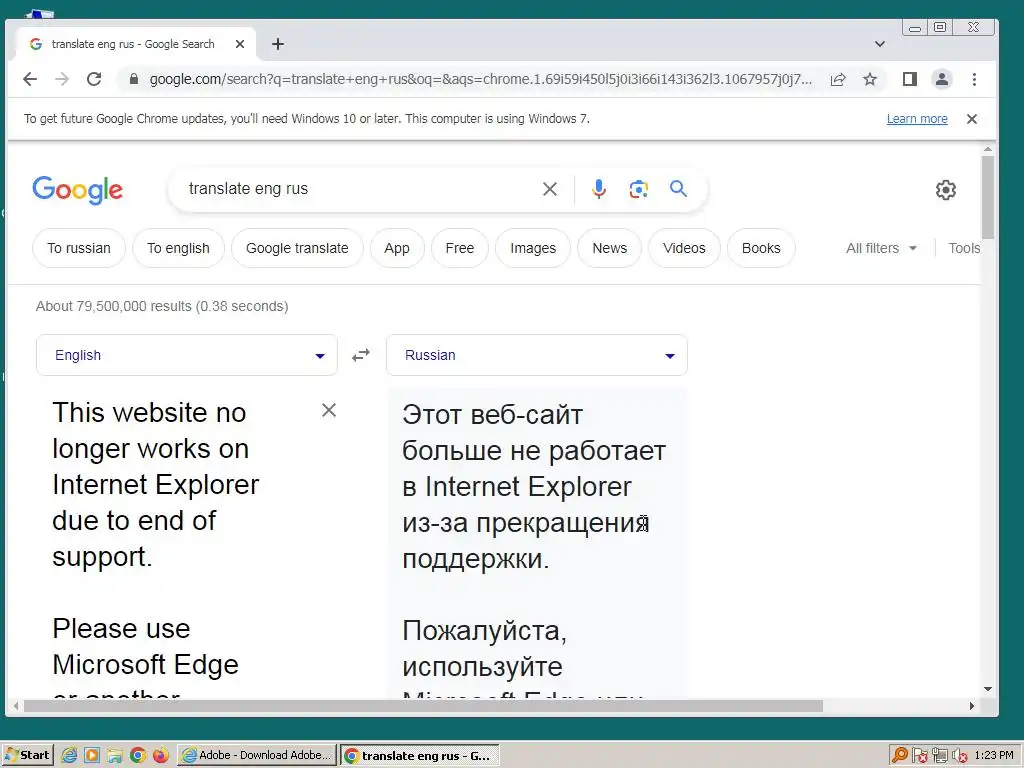Open Windows Explorer from the taskbar
Screen dimensions: 1024x768
pos(115,756)
